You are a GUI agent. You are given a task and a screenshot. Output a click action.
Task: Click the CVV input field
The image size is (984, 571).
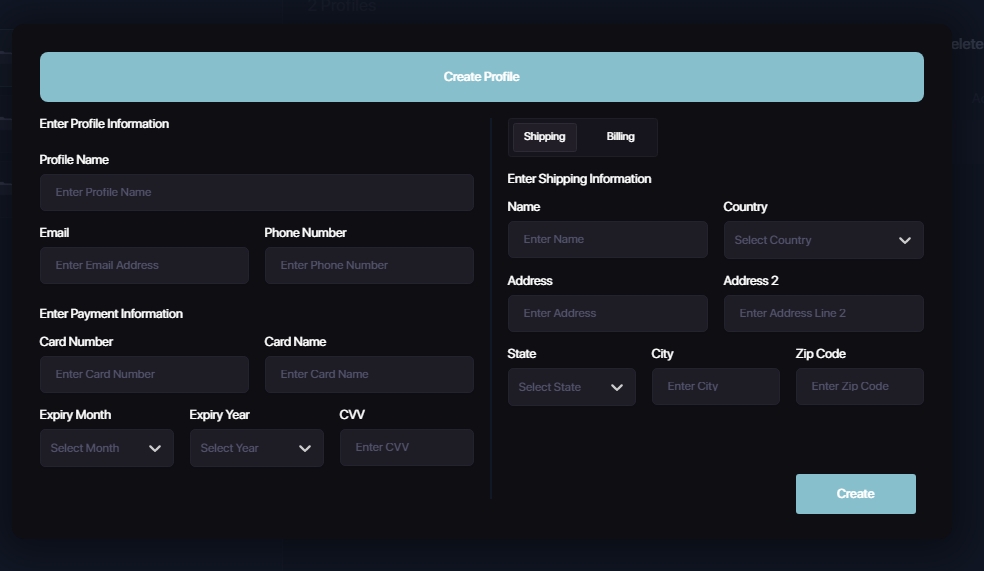[406, 447]
